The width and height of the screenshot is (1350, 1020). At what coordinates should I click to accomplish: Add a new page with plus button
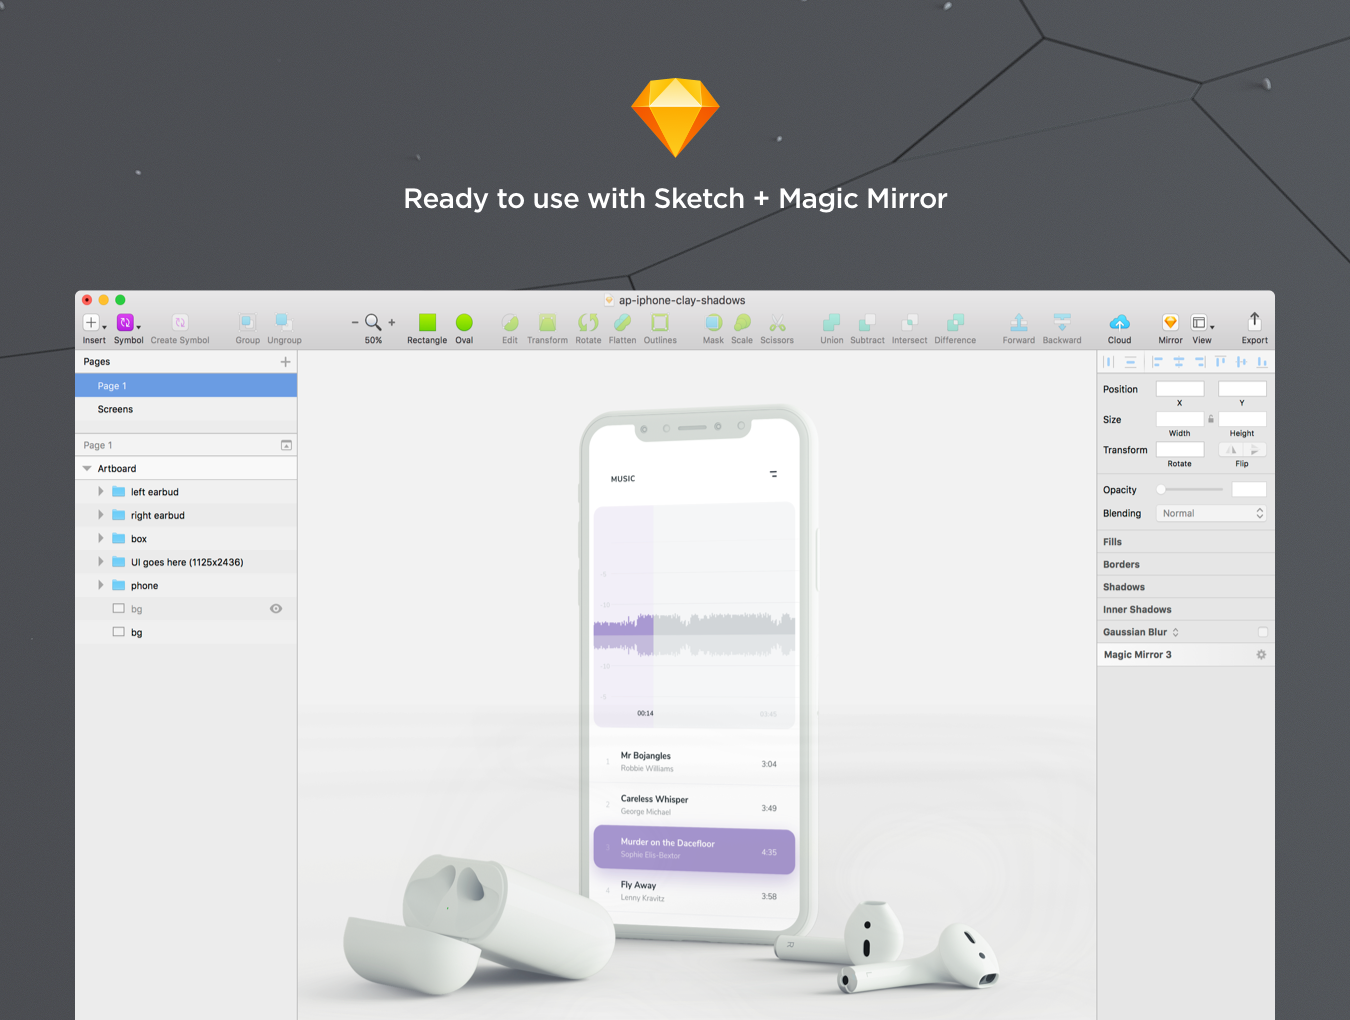pos(285,362)
